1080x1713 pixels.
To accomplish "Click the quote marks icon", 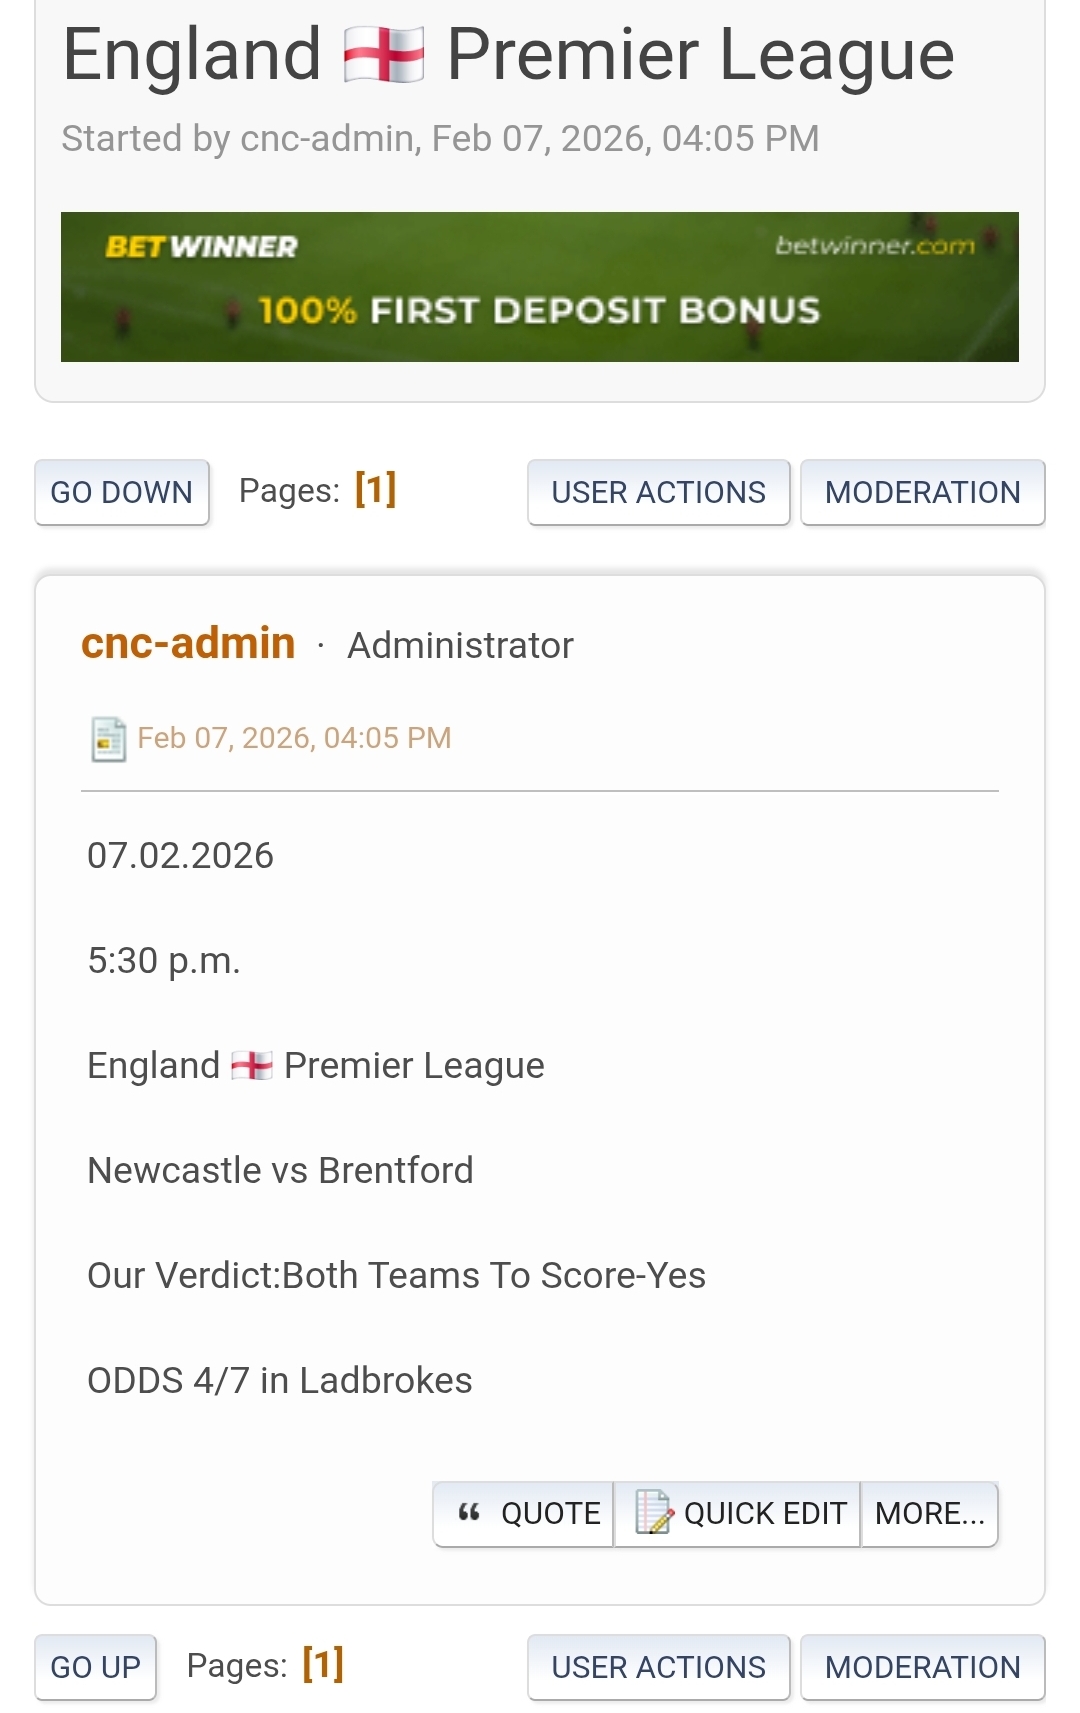I will pyautogui.click(x=469, y=1513).
